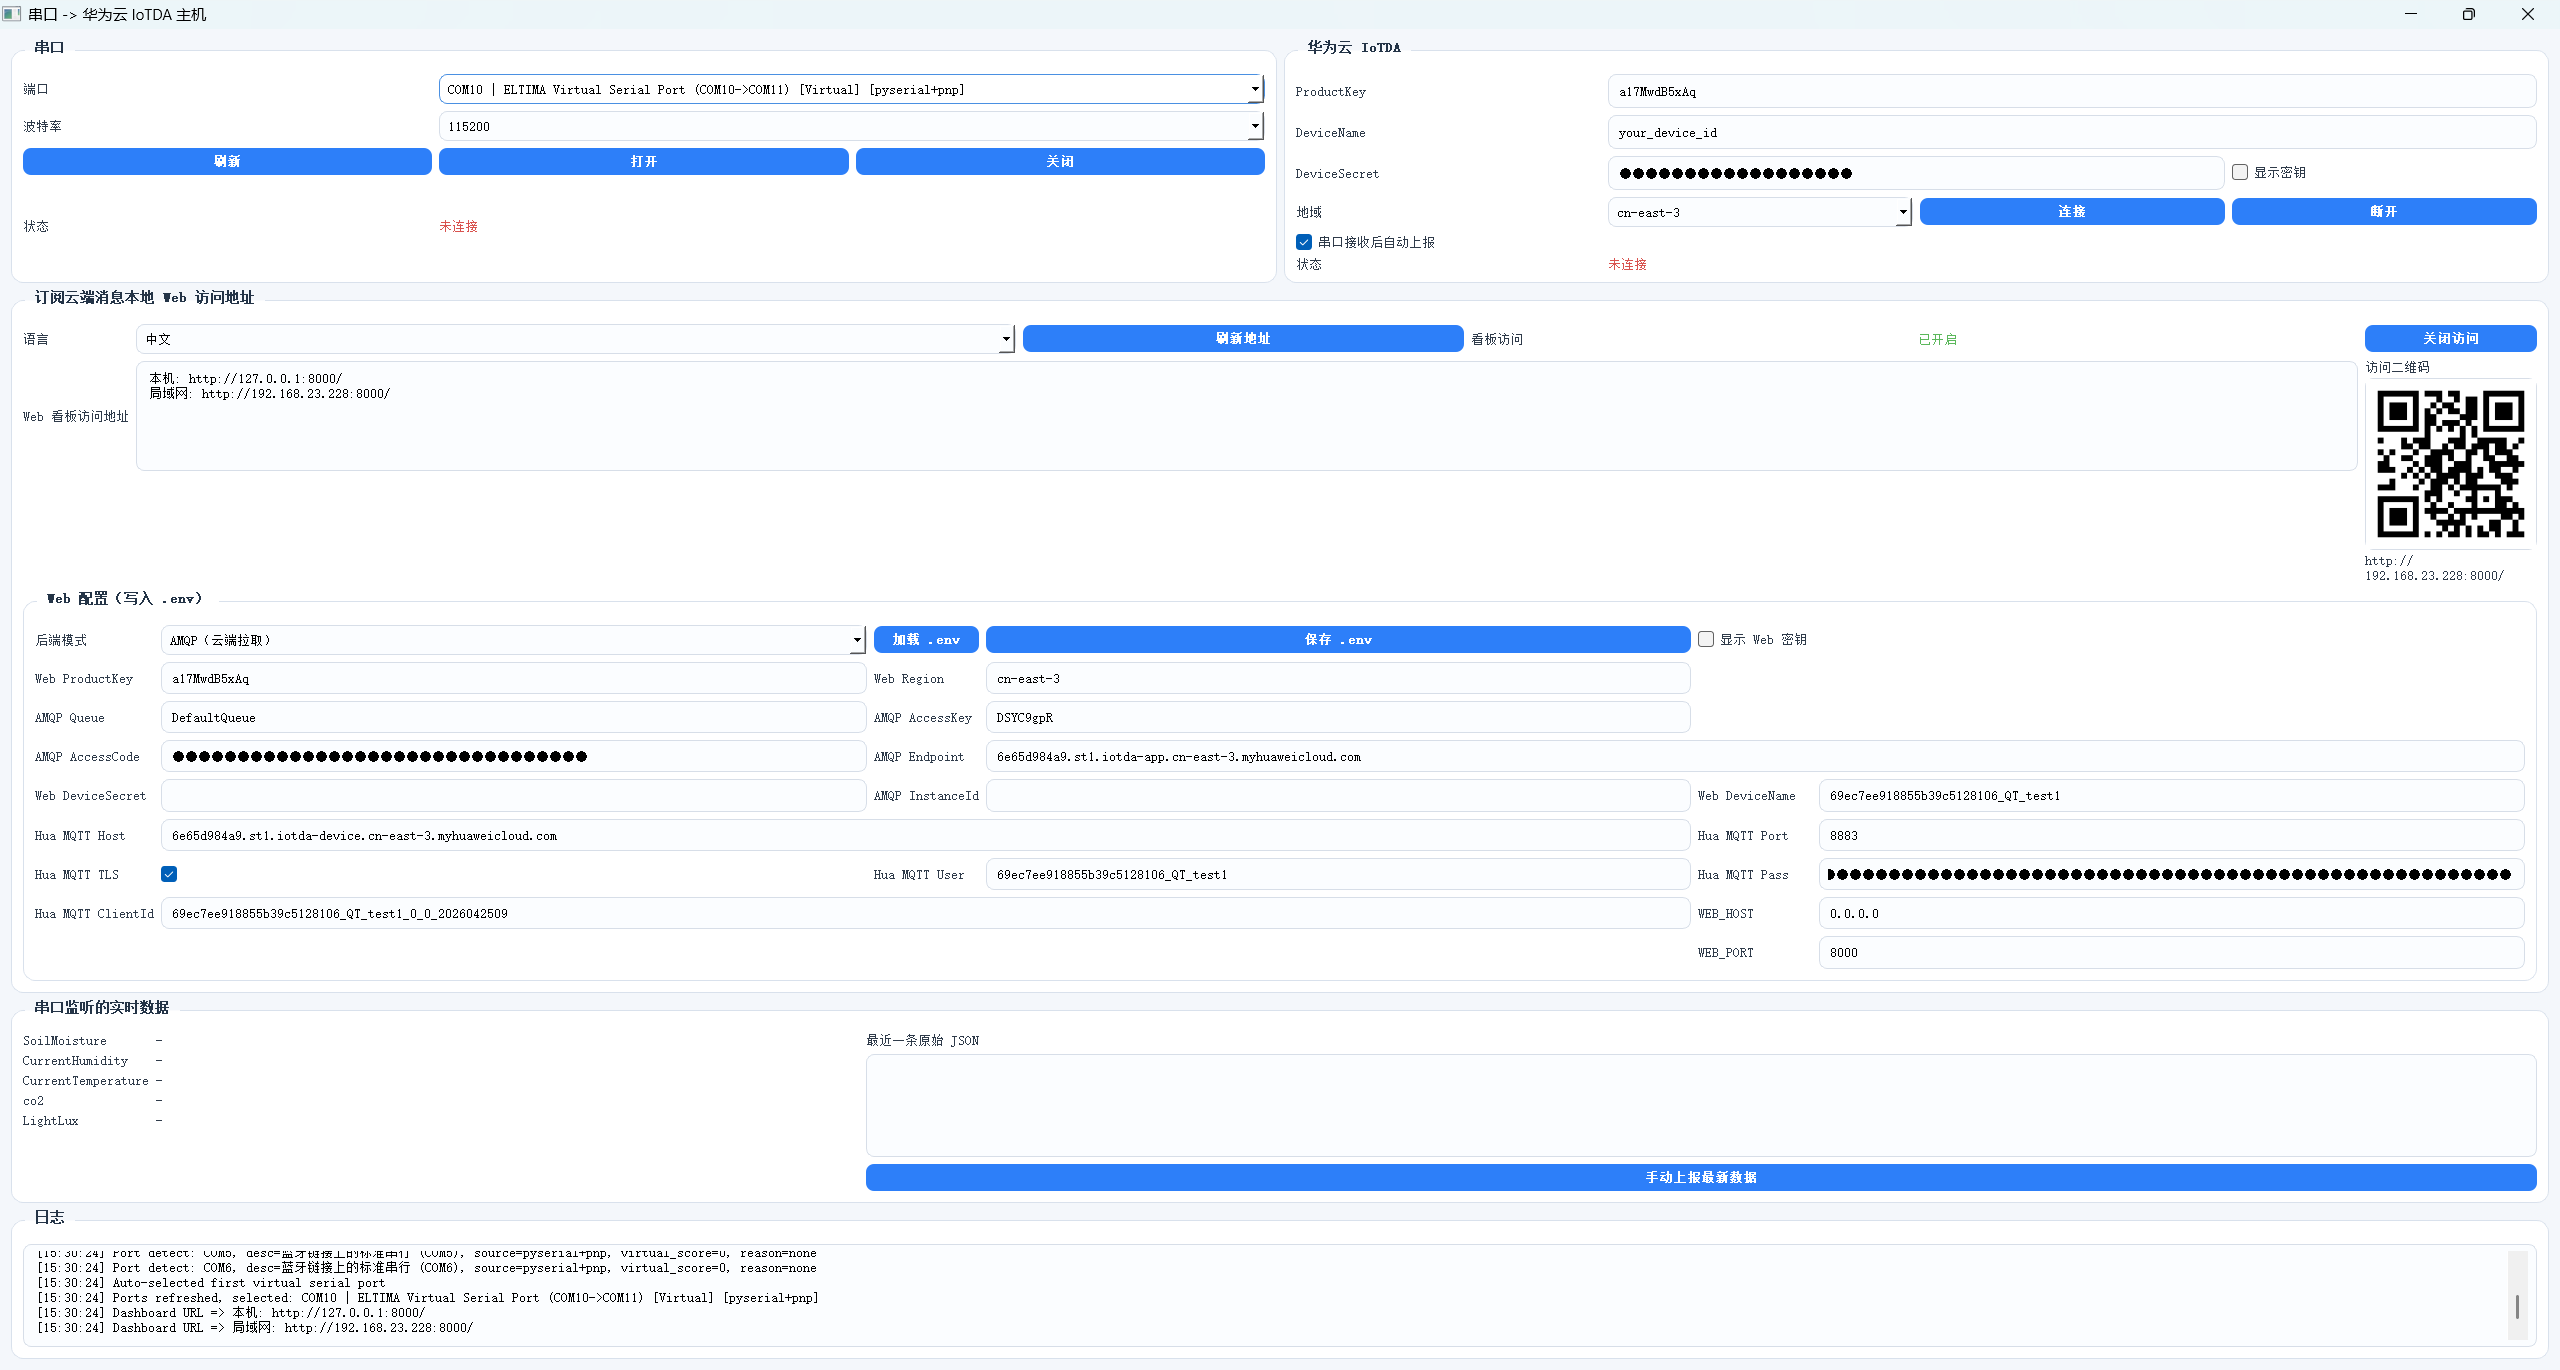Click the ProductKey input field
The width and height of the screenshot is (2560, 1370).
click(x=2072, y=91)
